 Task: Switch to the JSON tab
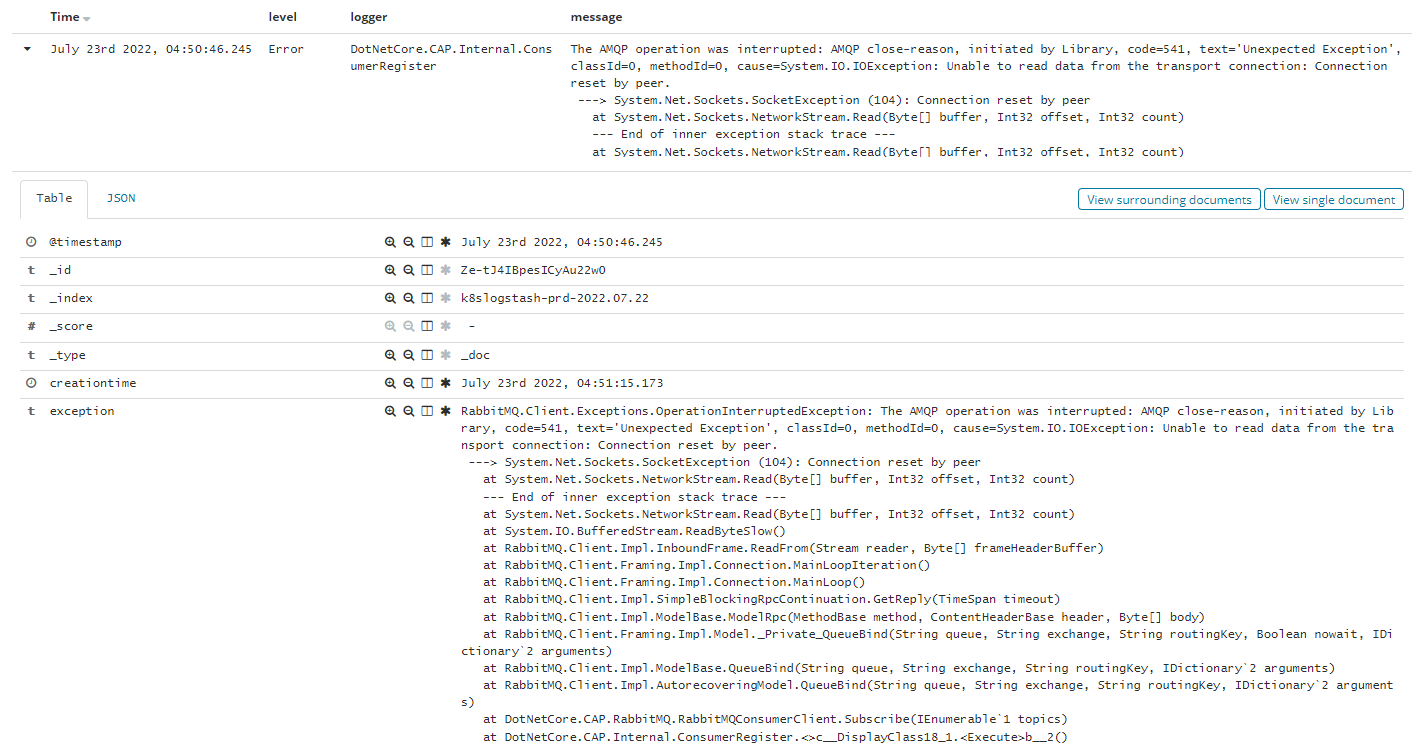click(120, 198)
